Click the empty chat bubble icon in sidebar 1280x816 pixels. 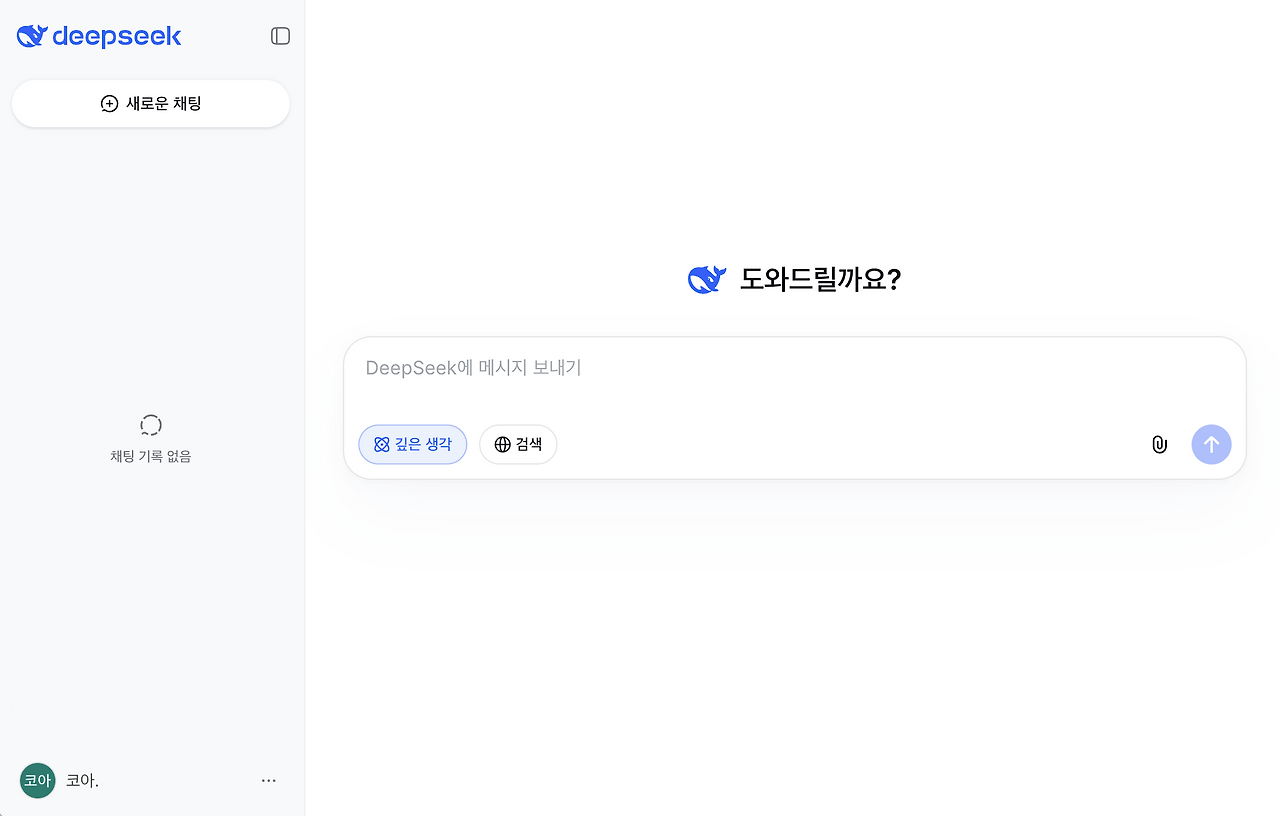[x=151, y=425]
